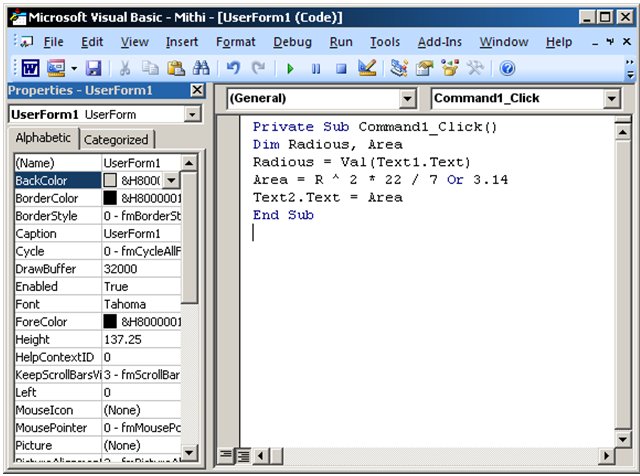Image resolution: width=640 pixels, height=476 pixels.
Task: Click the Reset stop icon
Action: tap(340, 69)
